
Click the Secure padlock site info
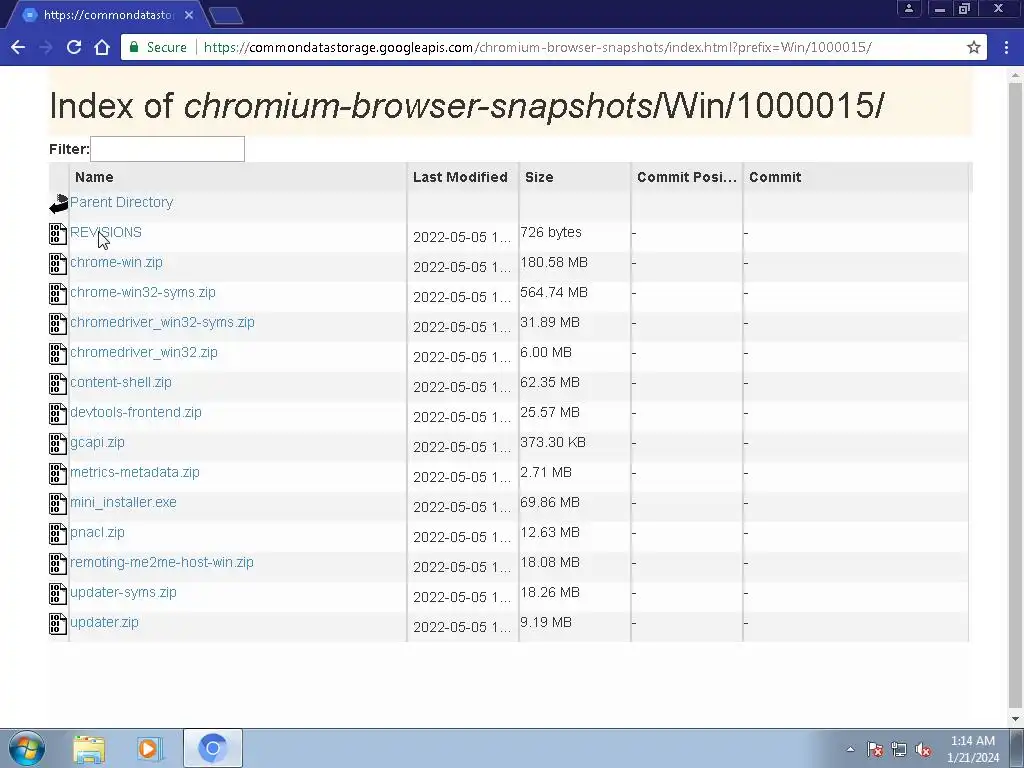pos(159,47)
